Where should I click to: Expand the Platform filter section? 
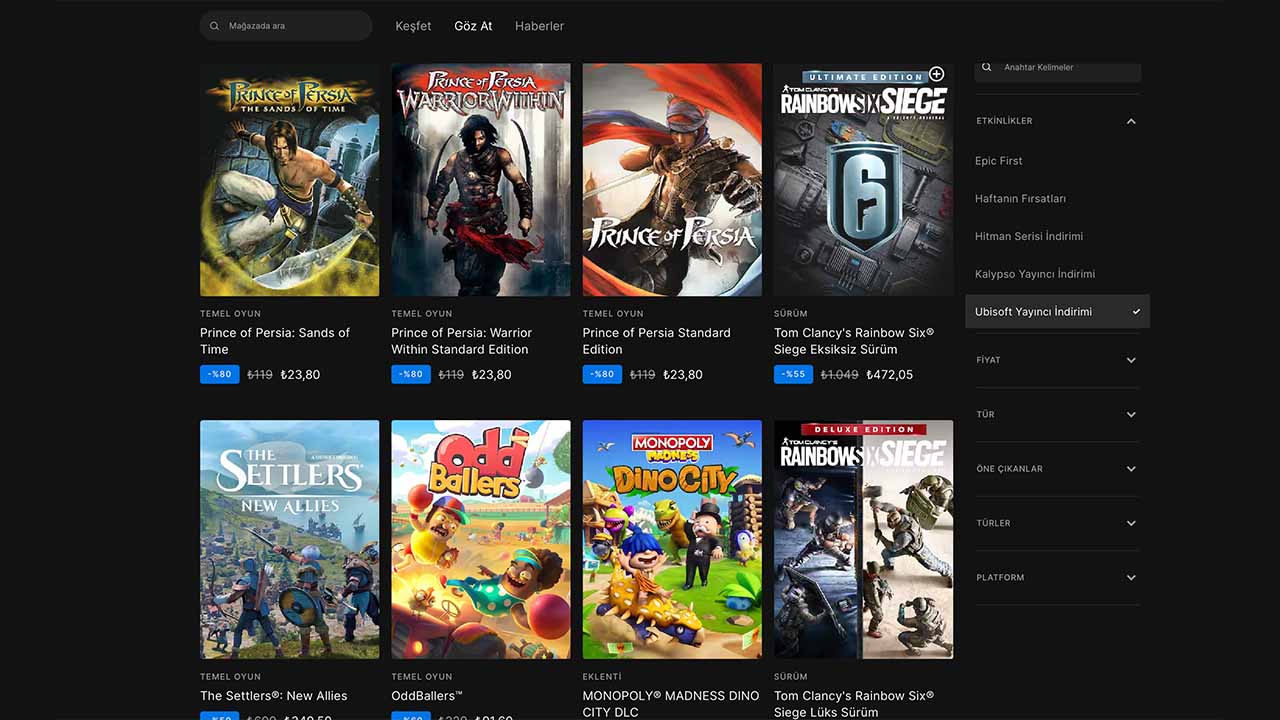[x=1131, y=578]
